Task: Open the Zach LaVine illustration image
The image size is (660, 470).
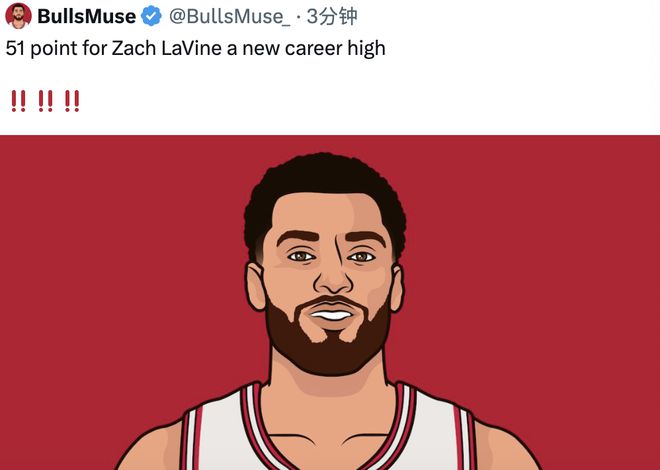Action: click(330, 300)
